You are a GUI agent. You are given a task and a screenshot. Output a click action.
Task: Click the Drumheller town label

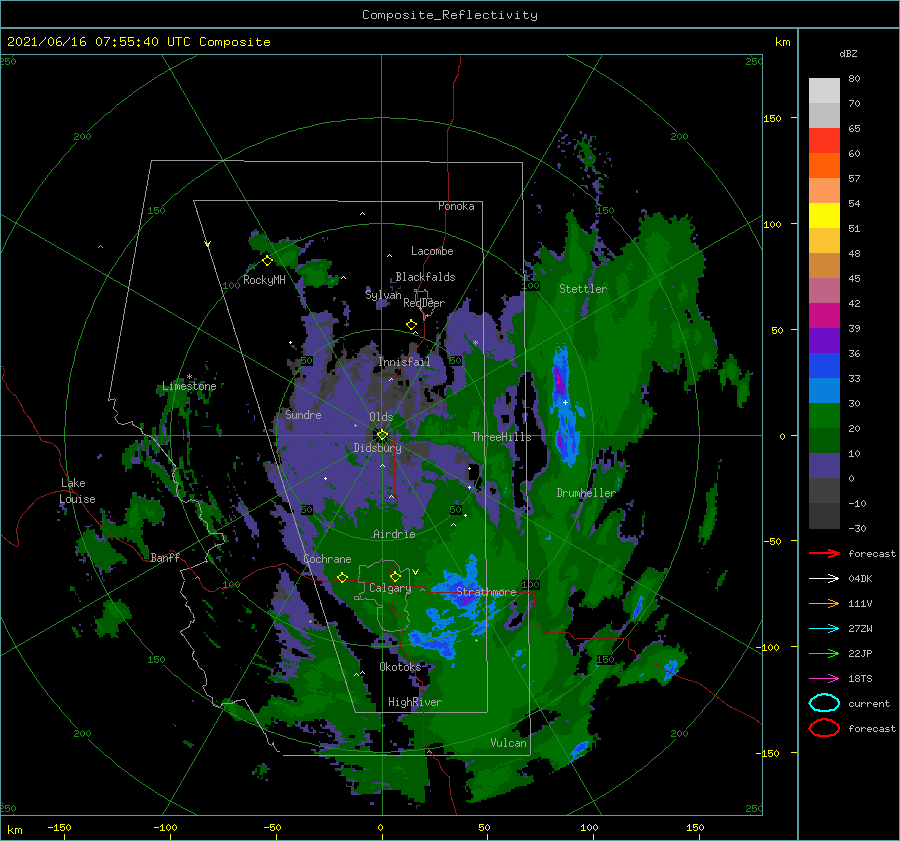click(x=586, y=493)
